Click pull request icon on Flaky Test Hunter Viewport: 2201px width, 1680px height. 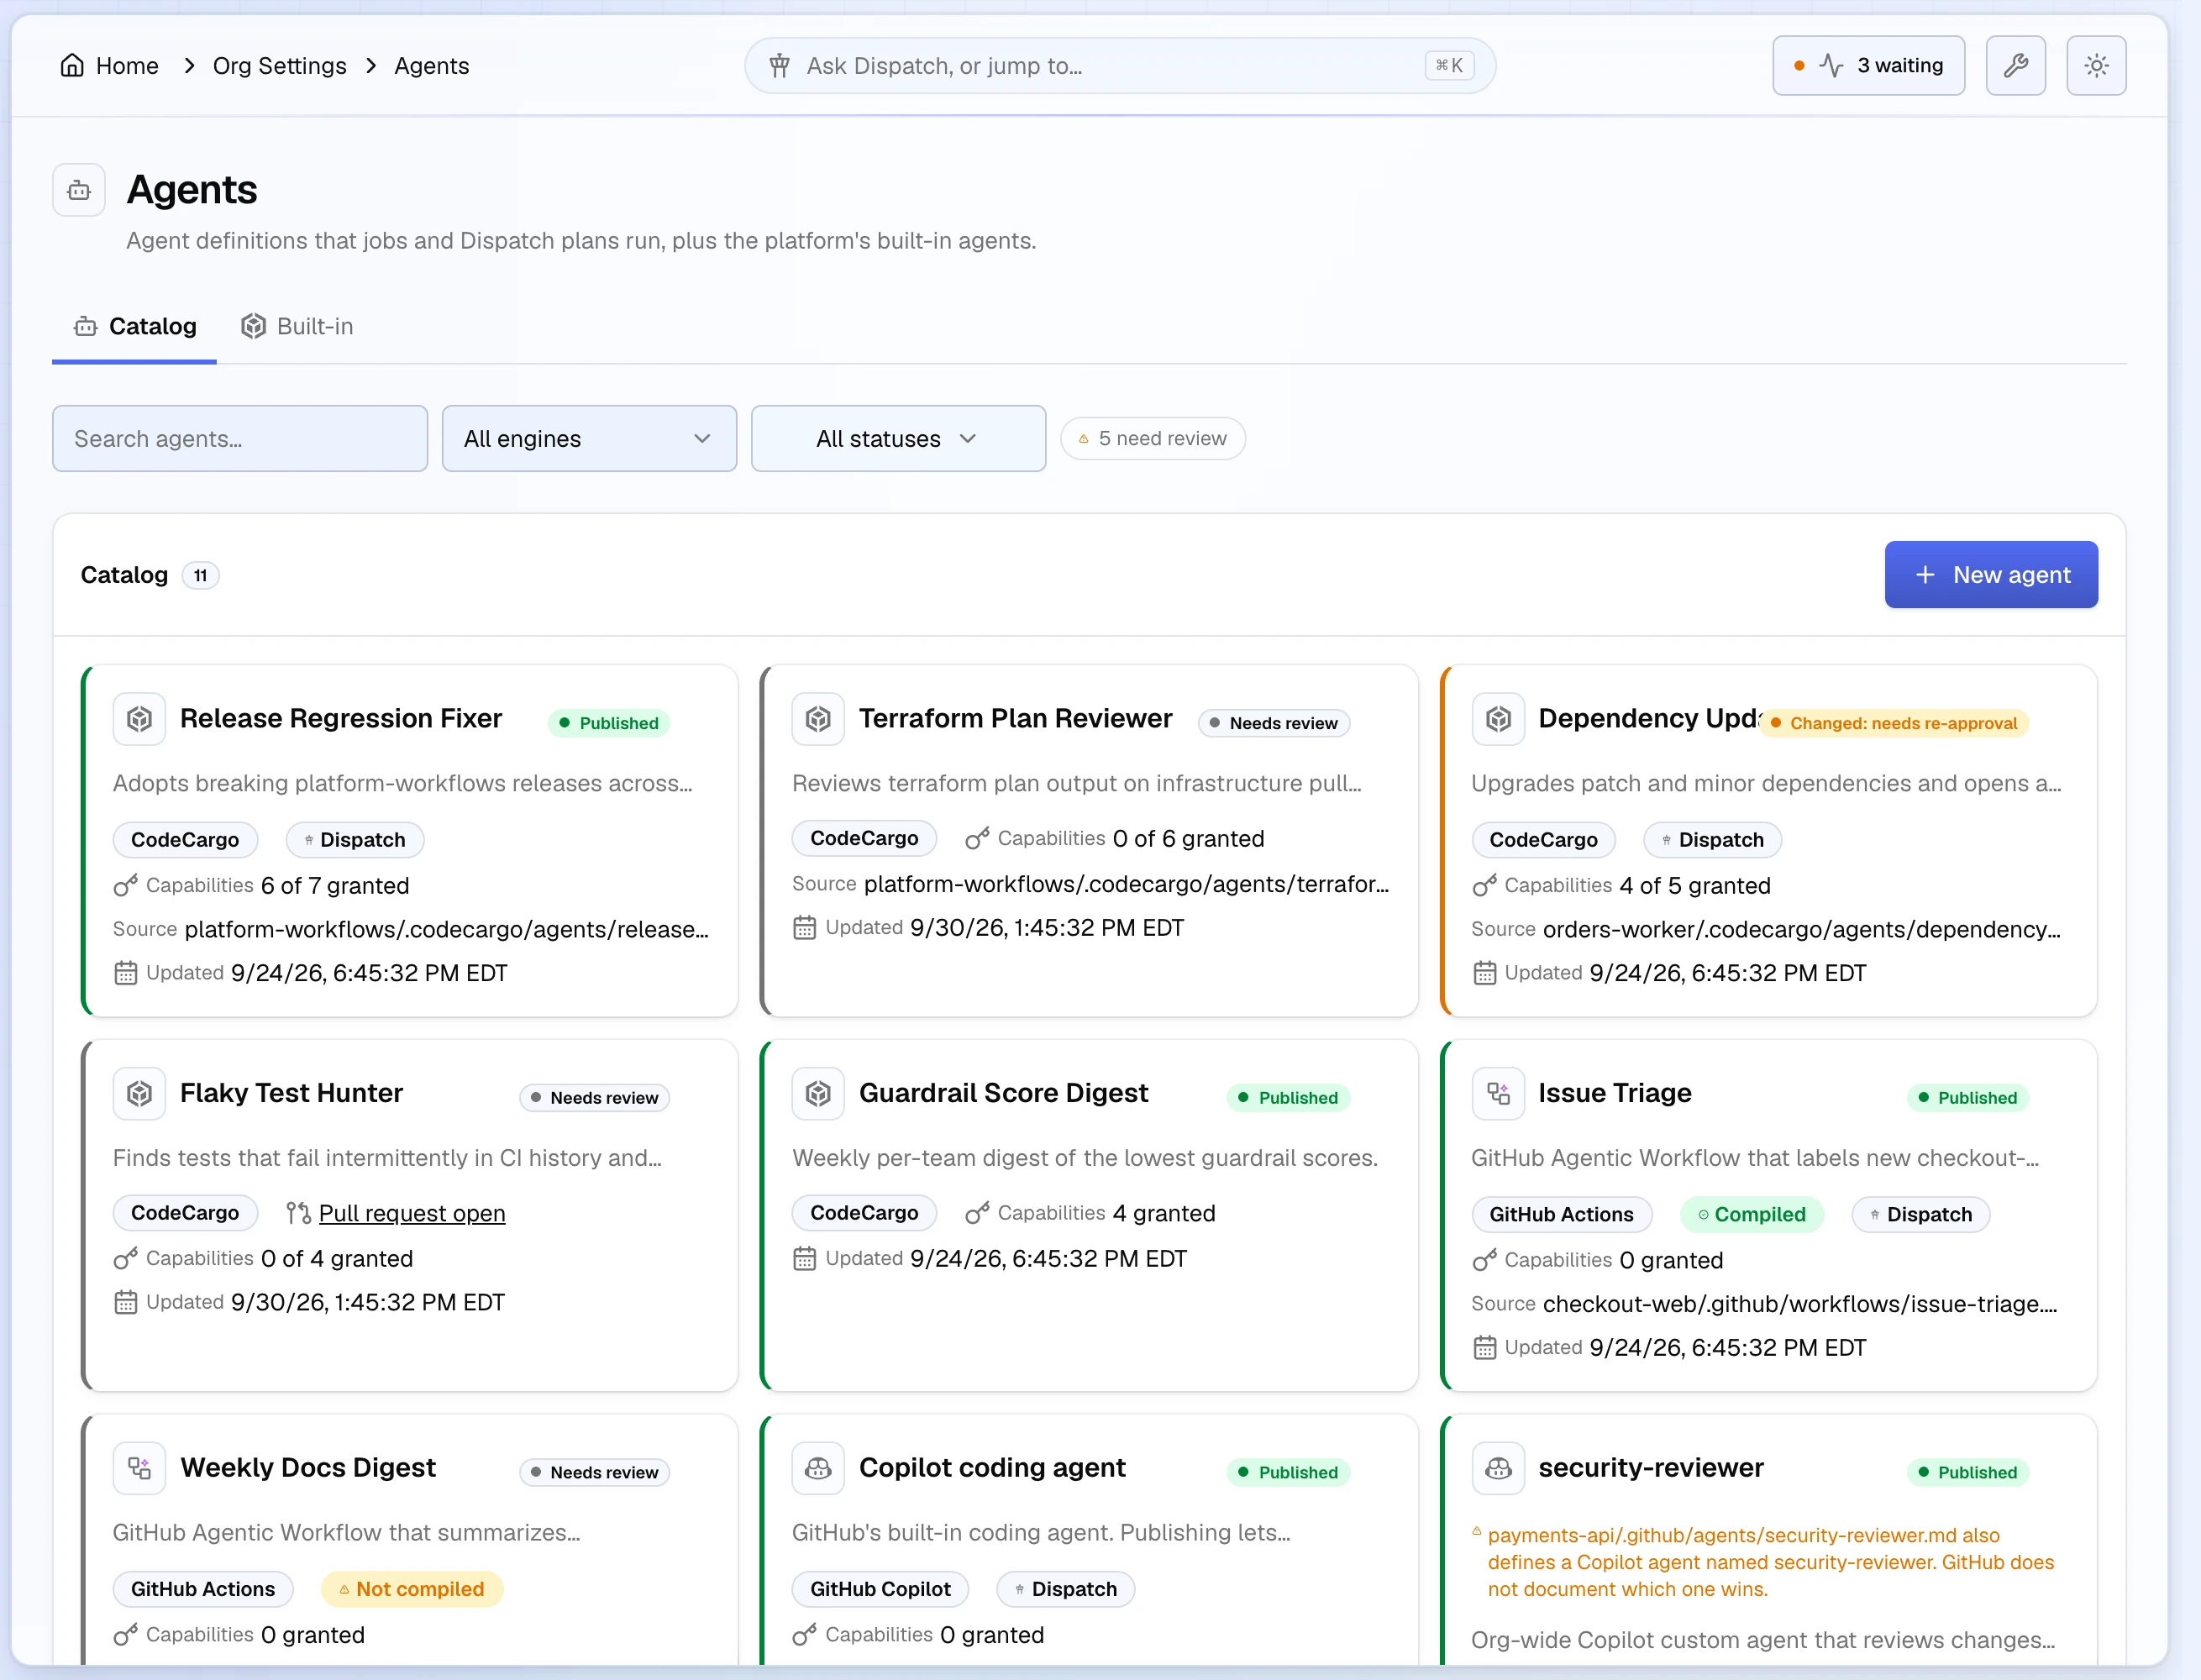[x=298, y=1213]
